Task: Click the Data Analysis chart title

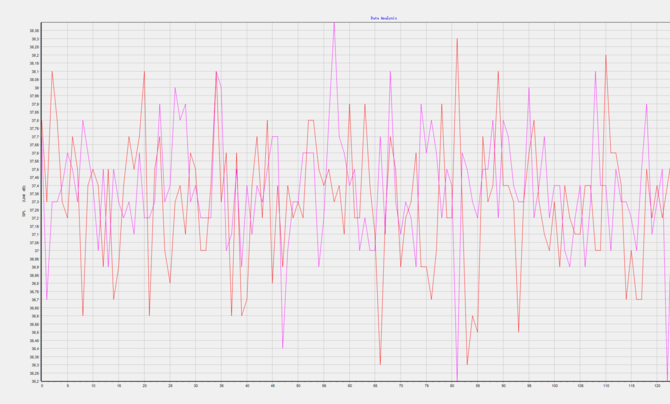Action: (384, 18)
